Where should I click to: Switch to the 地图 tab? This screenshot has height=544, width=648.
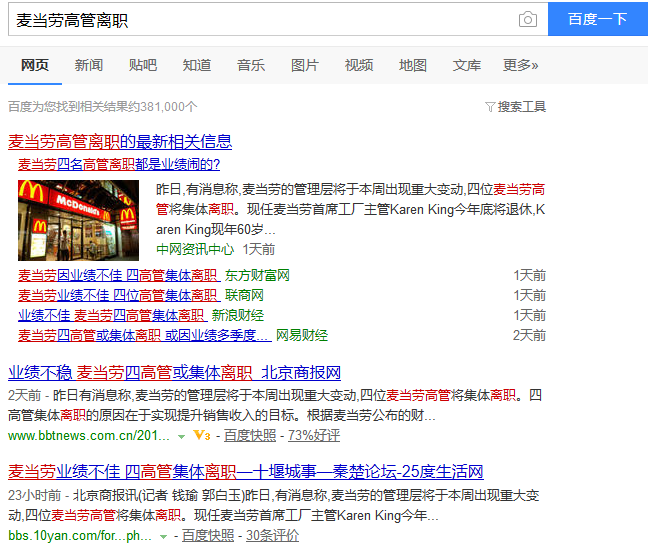413,65
